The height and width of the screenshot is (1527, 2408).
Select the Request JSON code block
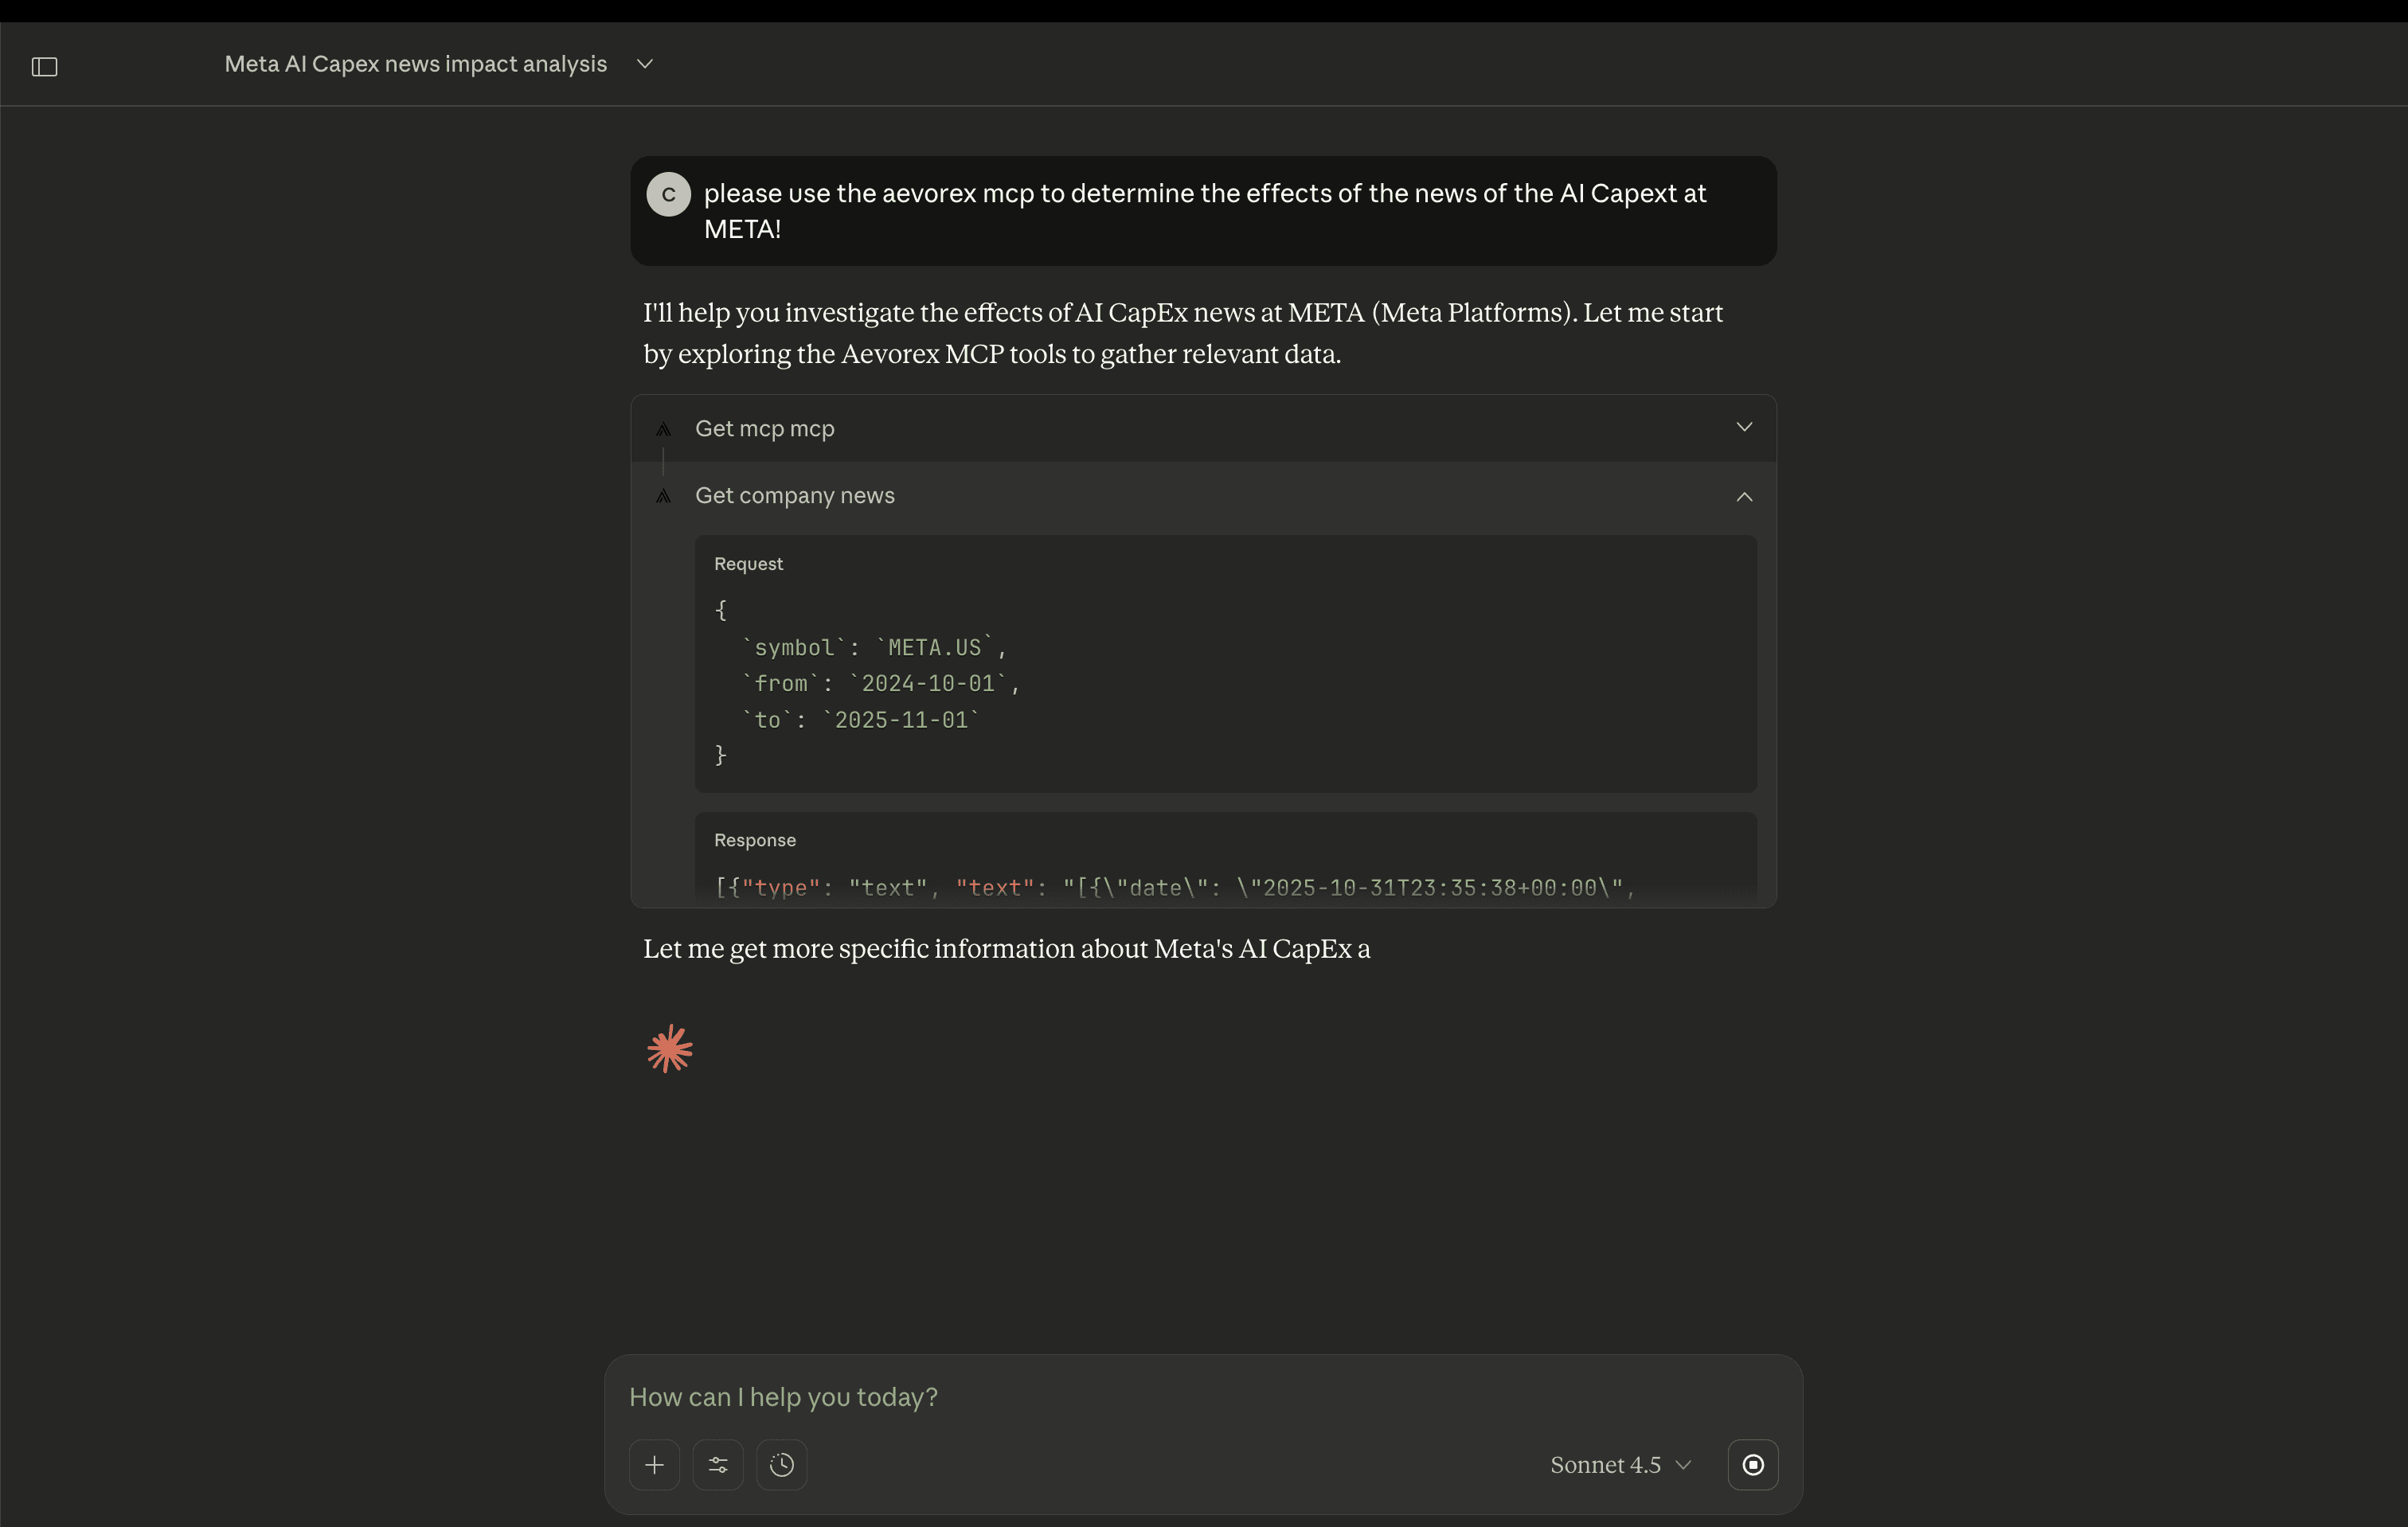coord(1225,683)
